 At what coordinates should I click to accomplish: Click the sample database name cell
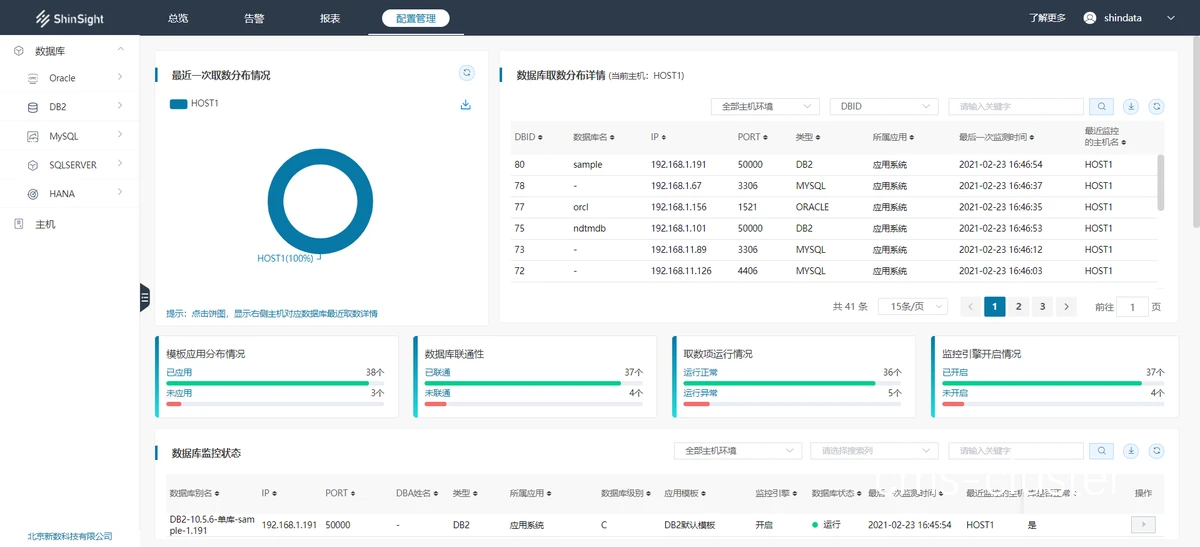(588, 164)
